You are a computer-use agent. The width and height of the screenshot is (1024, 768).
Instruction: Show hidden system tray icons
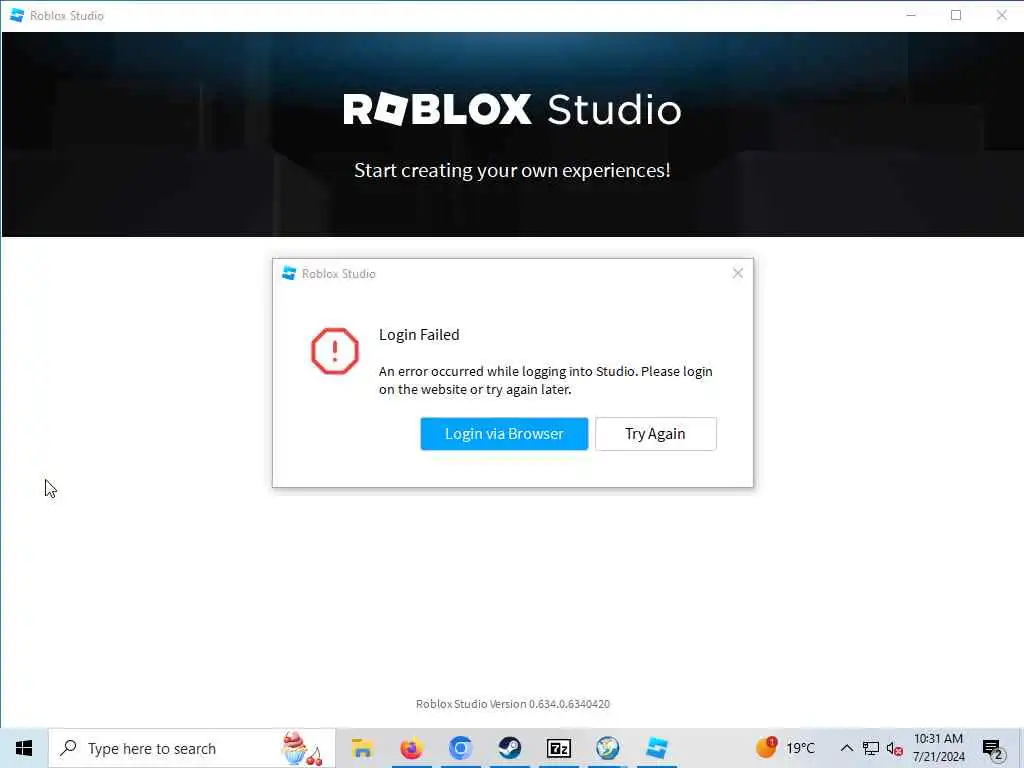click(846, 748)
